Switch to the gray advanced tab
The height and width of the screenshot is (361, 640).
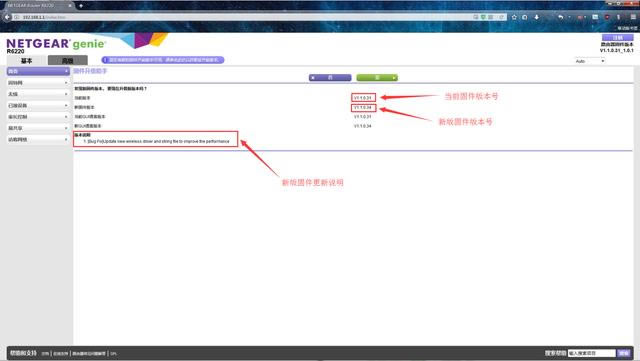coord(68,61)
